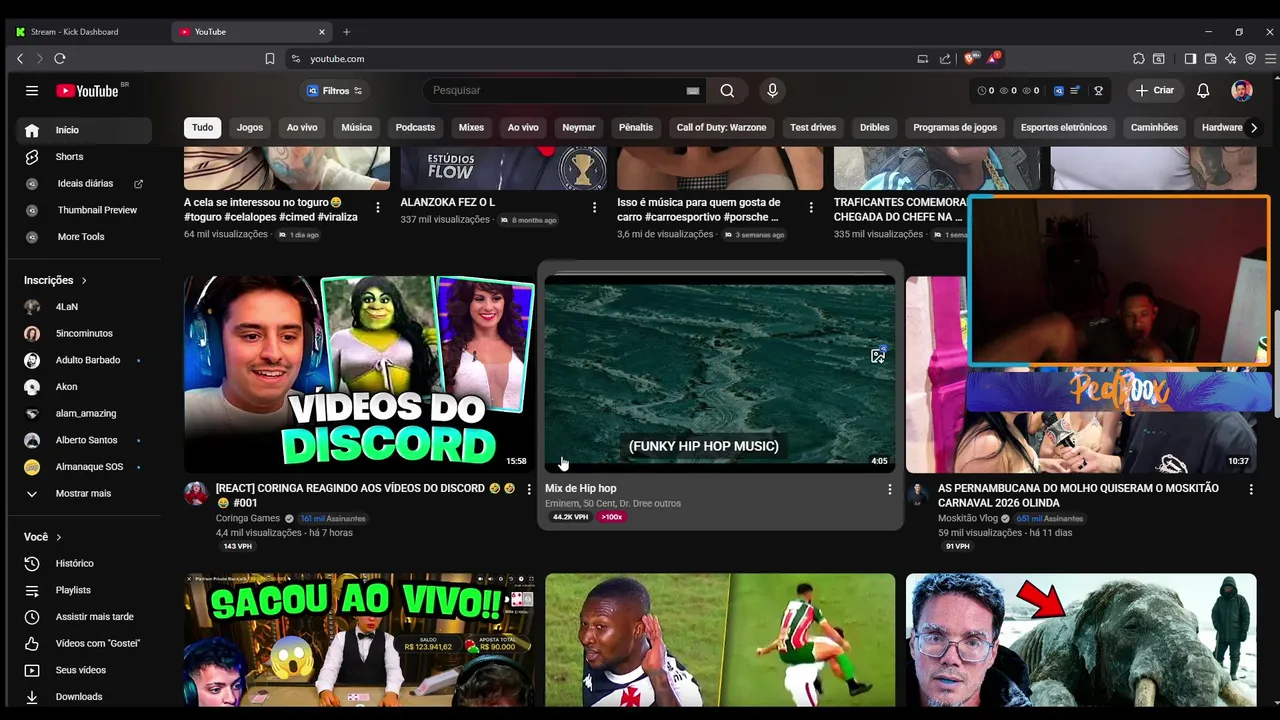
Task: Click the Criar button
Action: point(1155,91)
